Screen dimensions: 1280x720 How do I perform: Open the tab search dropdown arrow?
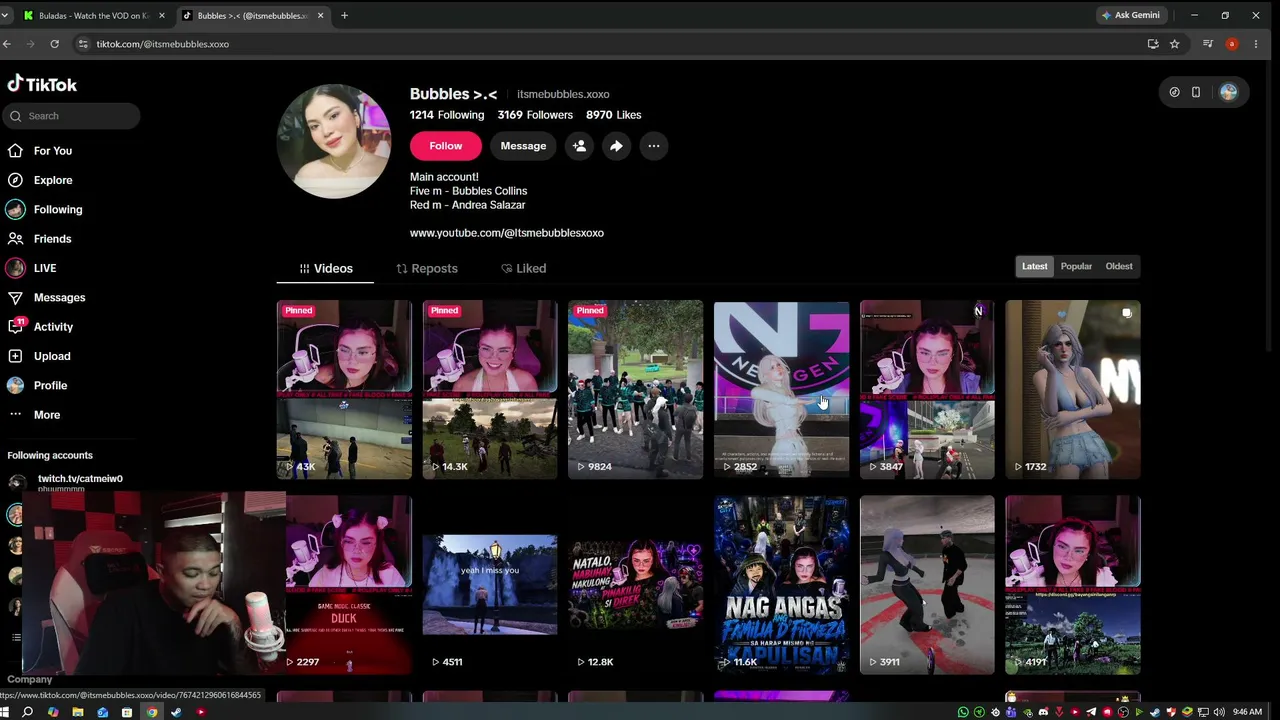click(x=5, y=16)
